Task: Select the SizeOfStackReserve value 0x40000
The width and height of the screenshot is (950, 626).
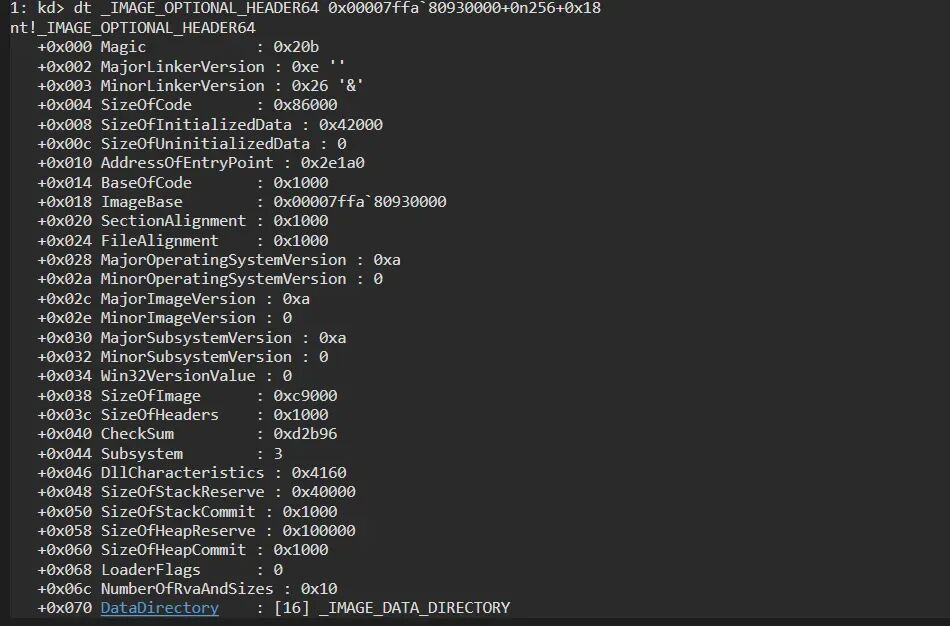Action: [x=324, y=492]
